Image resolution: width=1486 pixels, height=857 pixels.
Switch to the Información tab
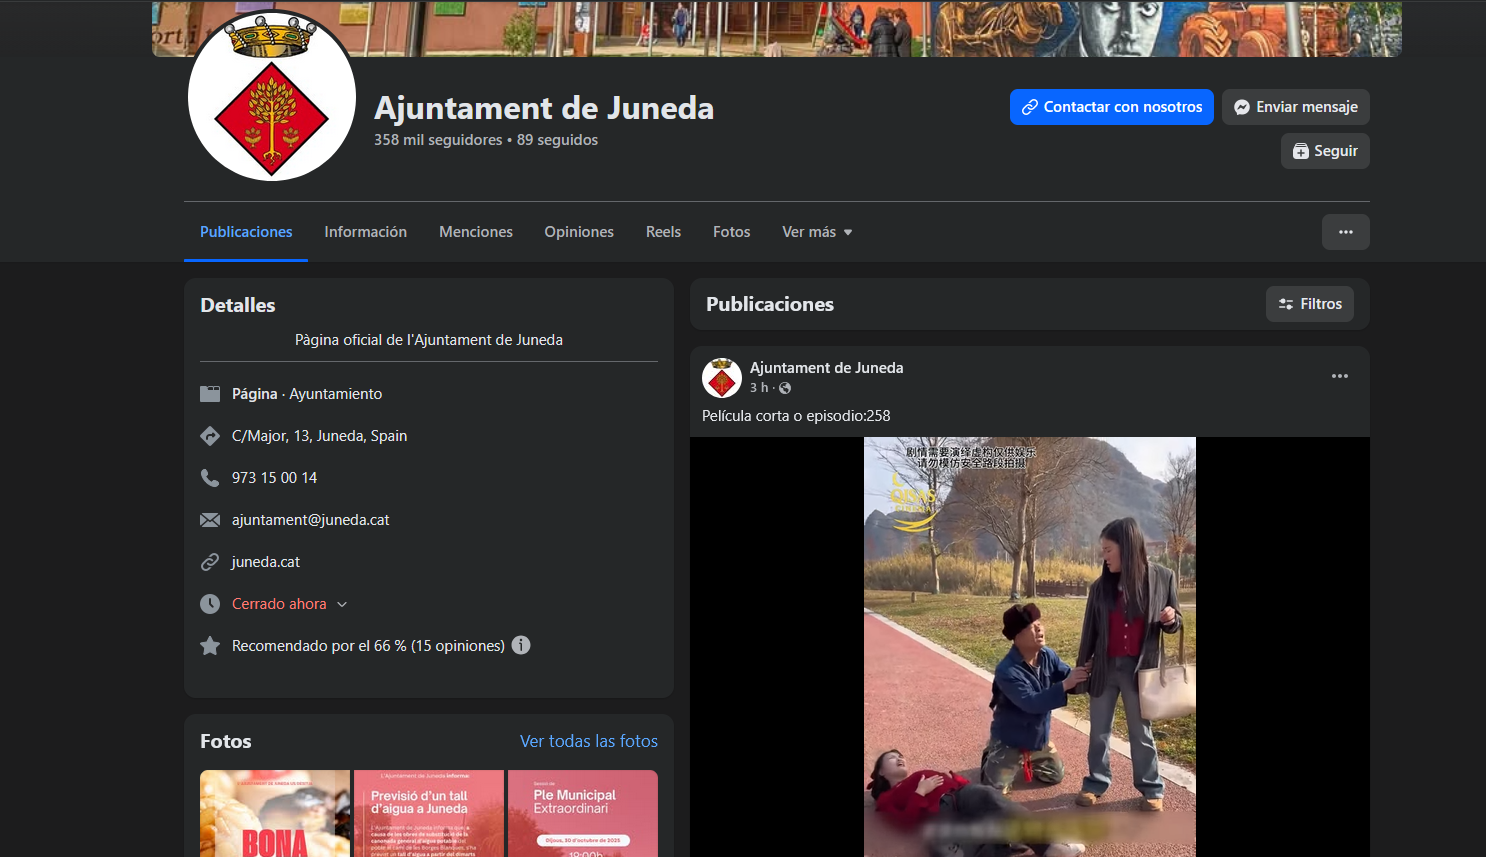pyautogui.click(x=365, y=232)
